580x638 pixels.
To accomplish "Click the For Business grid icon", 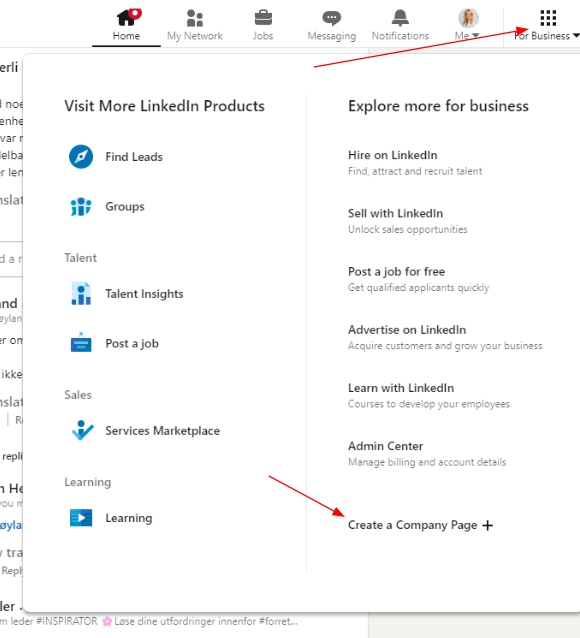I will (548, 18).
